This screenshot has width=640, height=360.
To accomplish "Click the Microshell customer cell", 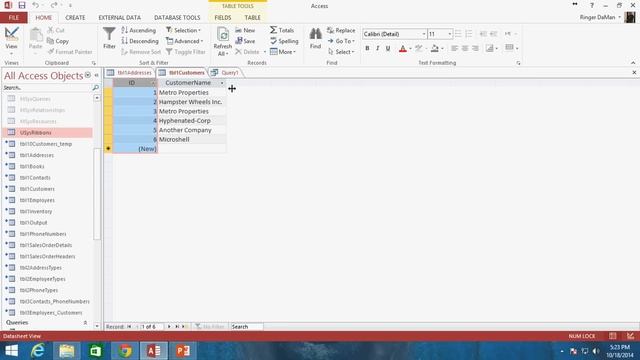I will (192, 140).
